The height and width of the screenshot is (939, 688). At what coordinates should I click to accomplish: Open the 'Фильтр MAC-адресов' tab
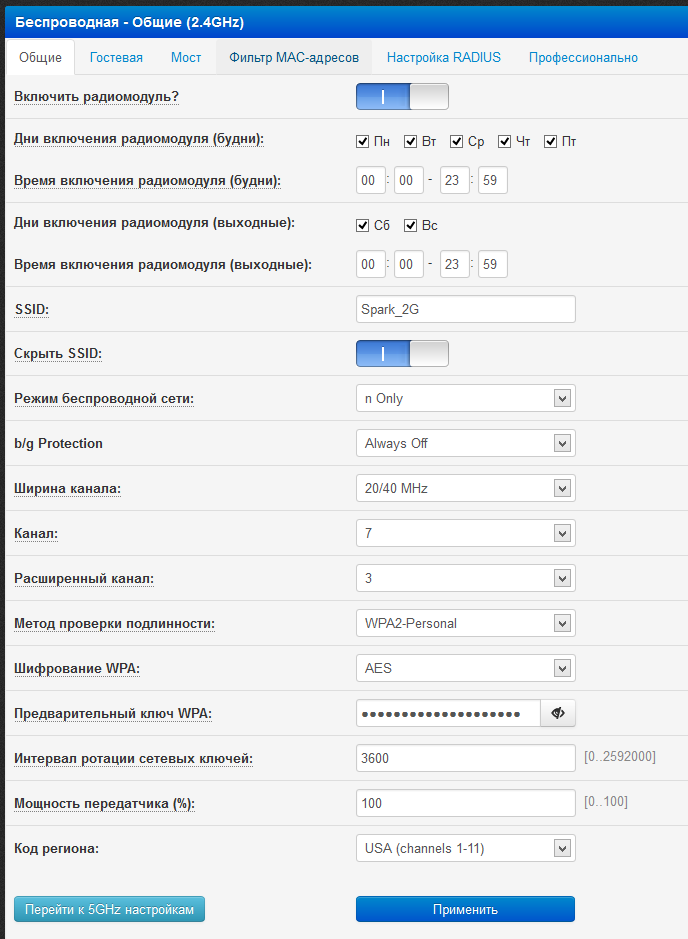(294, 58)
